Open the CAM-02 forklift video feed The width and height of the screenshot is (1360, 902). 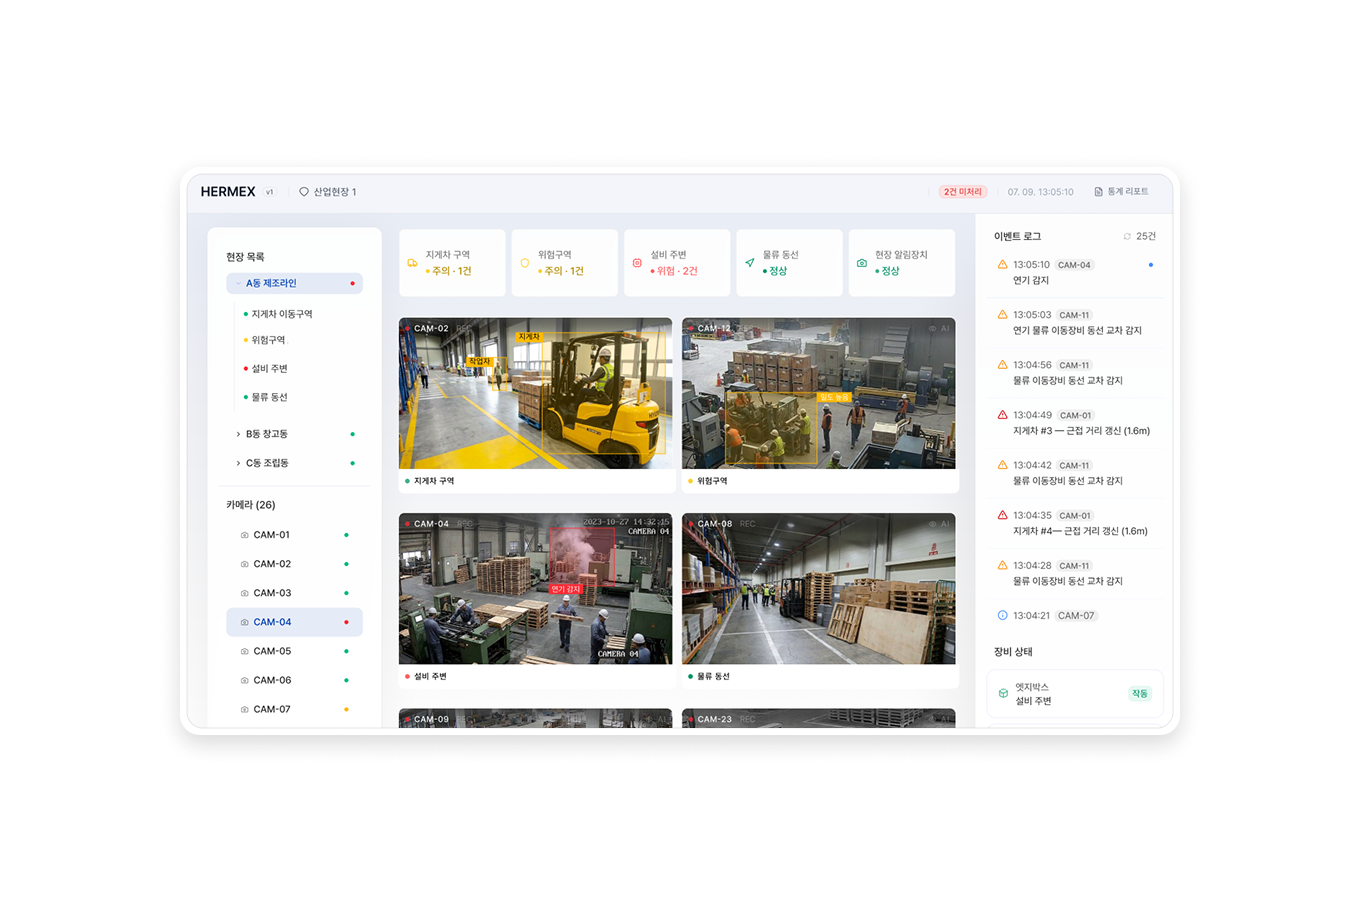pos(536,393)
